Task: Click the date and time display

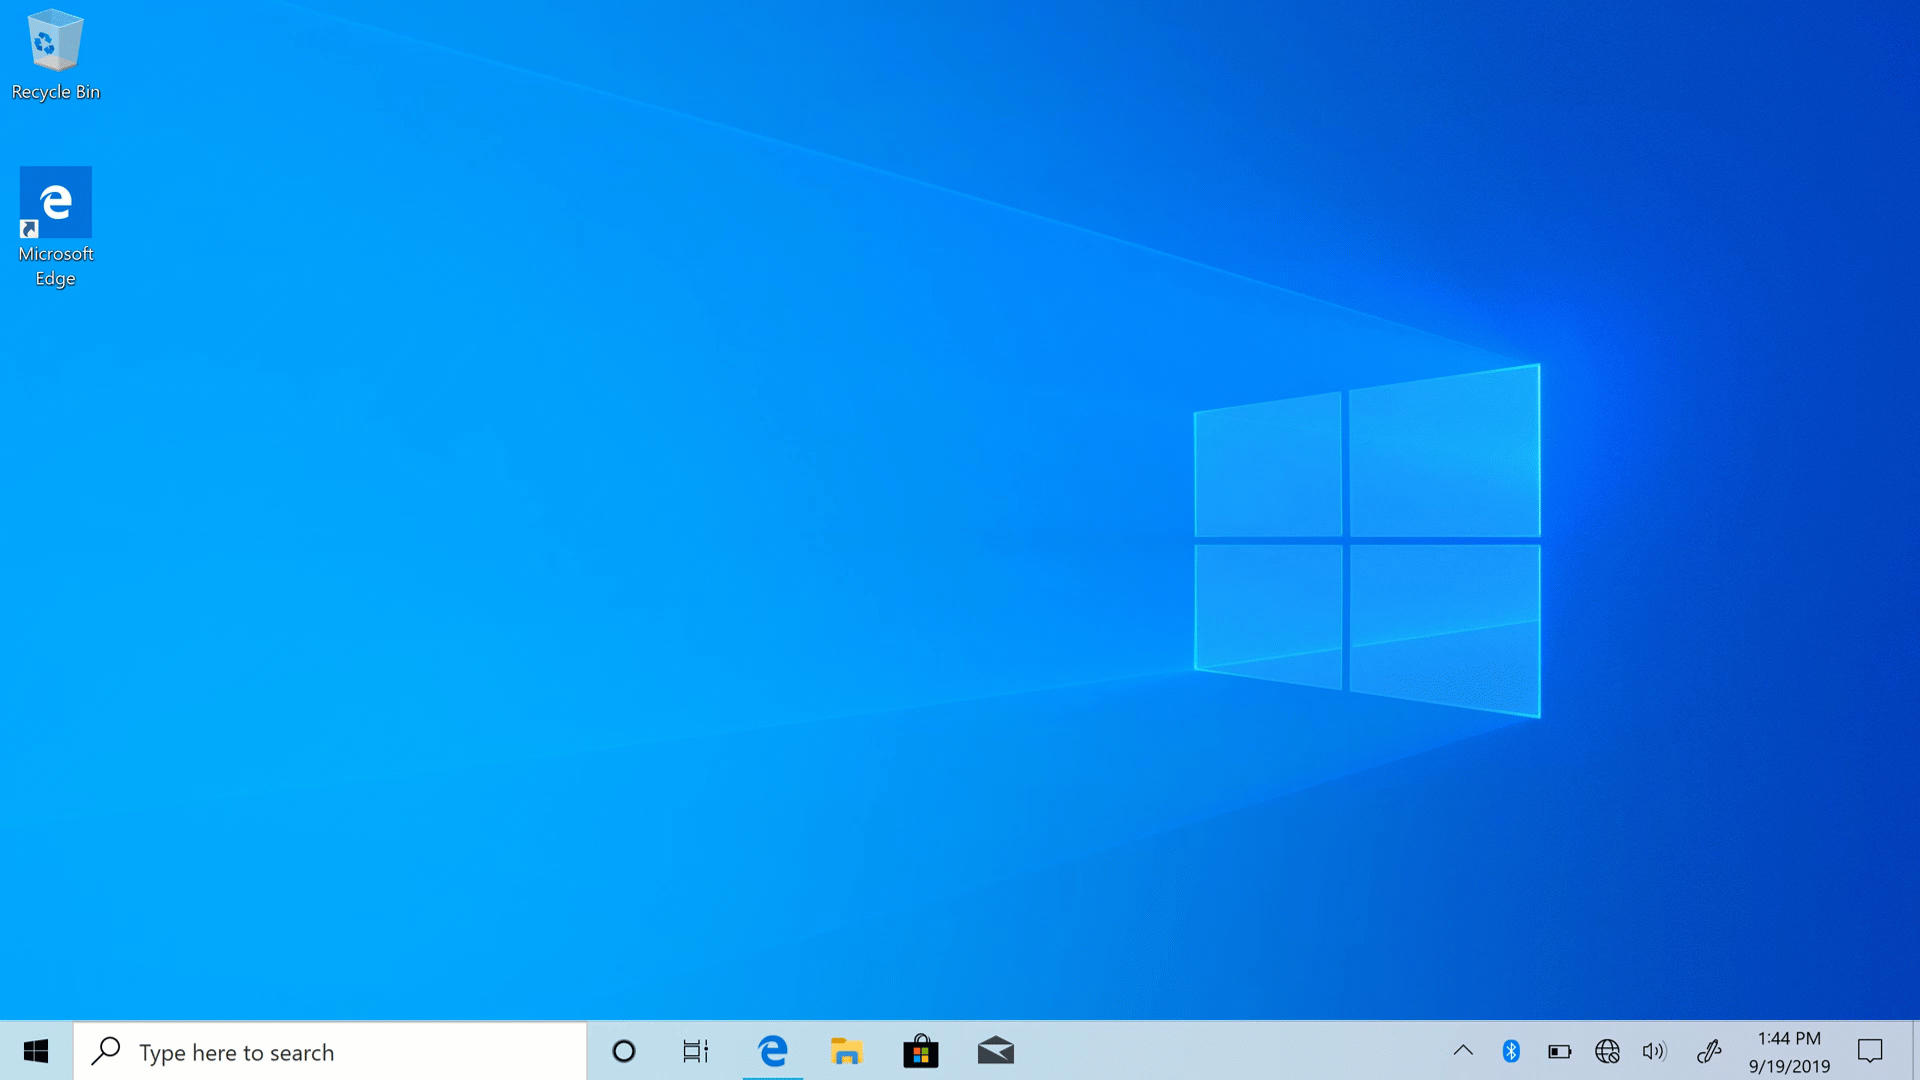Action: pos(1789,1051)
